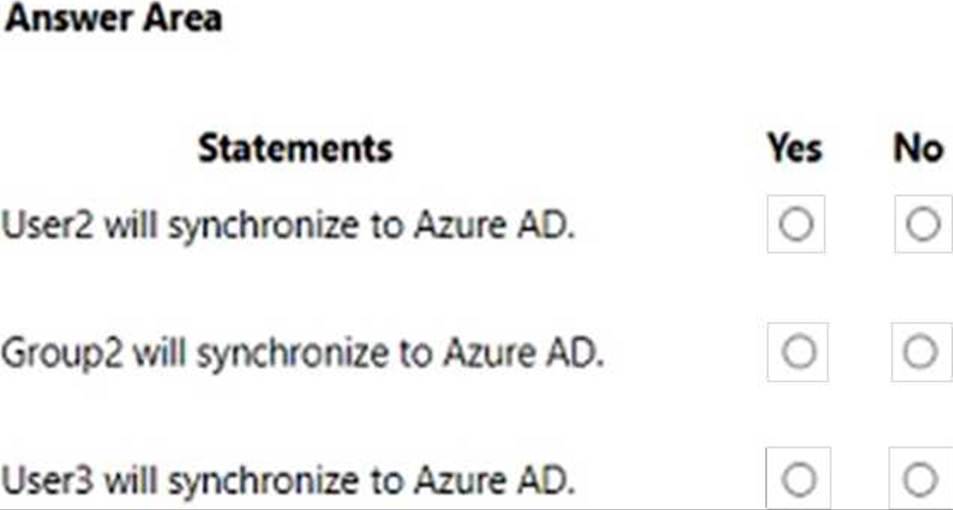953x510 pixels.
Task: Choose the No circle in Group2 row
Action: click(921, 352)
